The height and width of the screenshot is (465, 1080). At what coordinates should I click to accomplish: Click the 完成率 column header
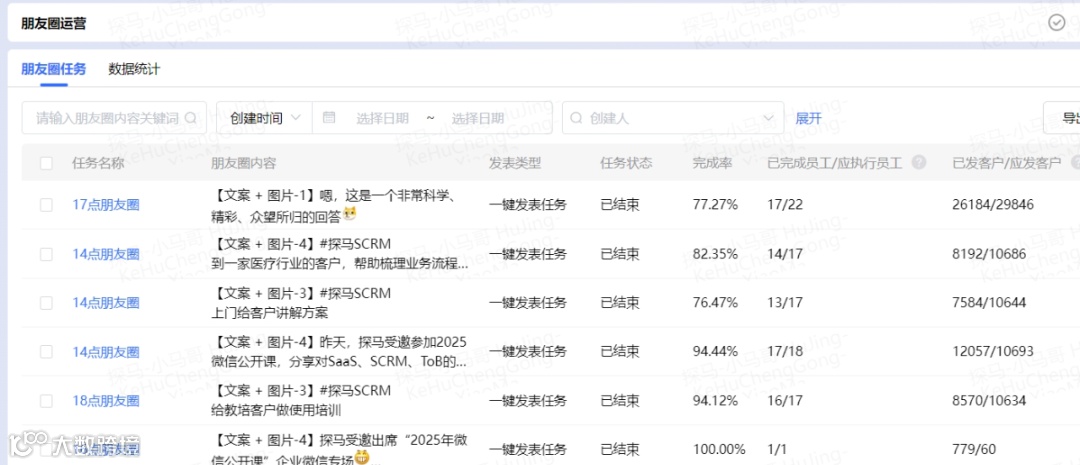712,163
